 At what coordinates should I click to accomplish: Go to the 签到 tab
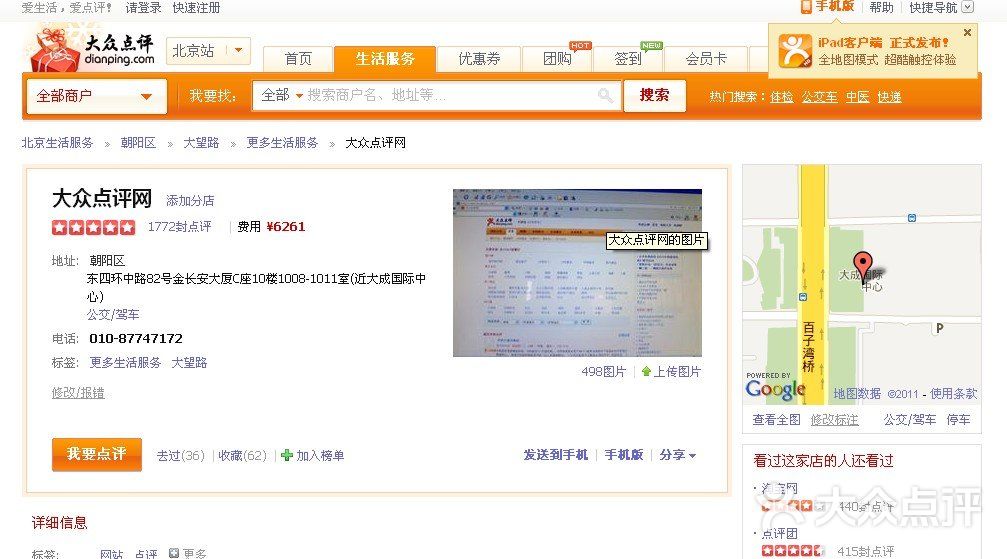coord(628,59)
